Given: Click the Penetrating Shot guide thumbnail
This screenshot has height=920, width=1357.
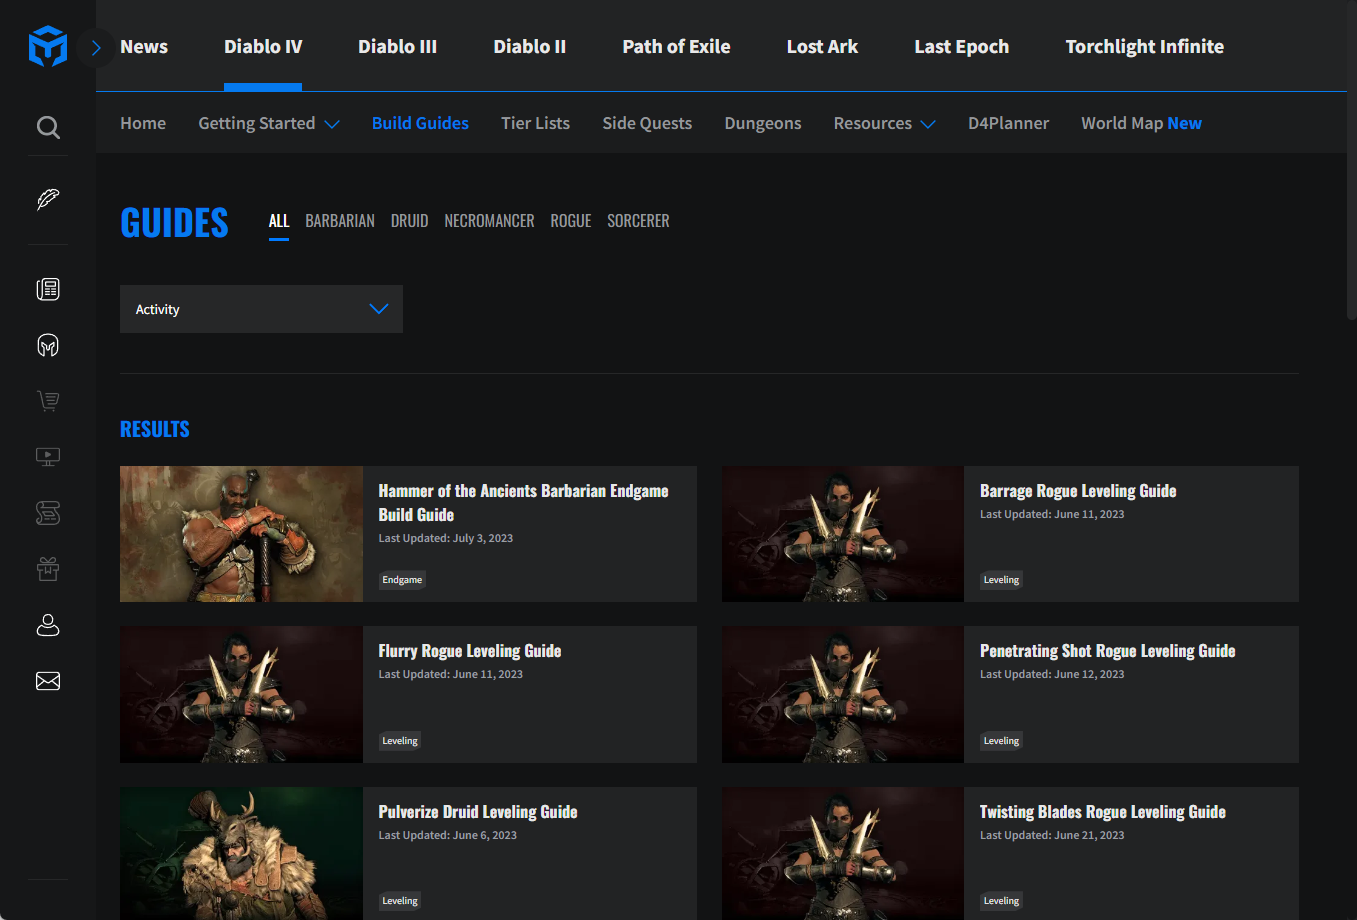Looking at the screenshot, I should (843, 694).
